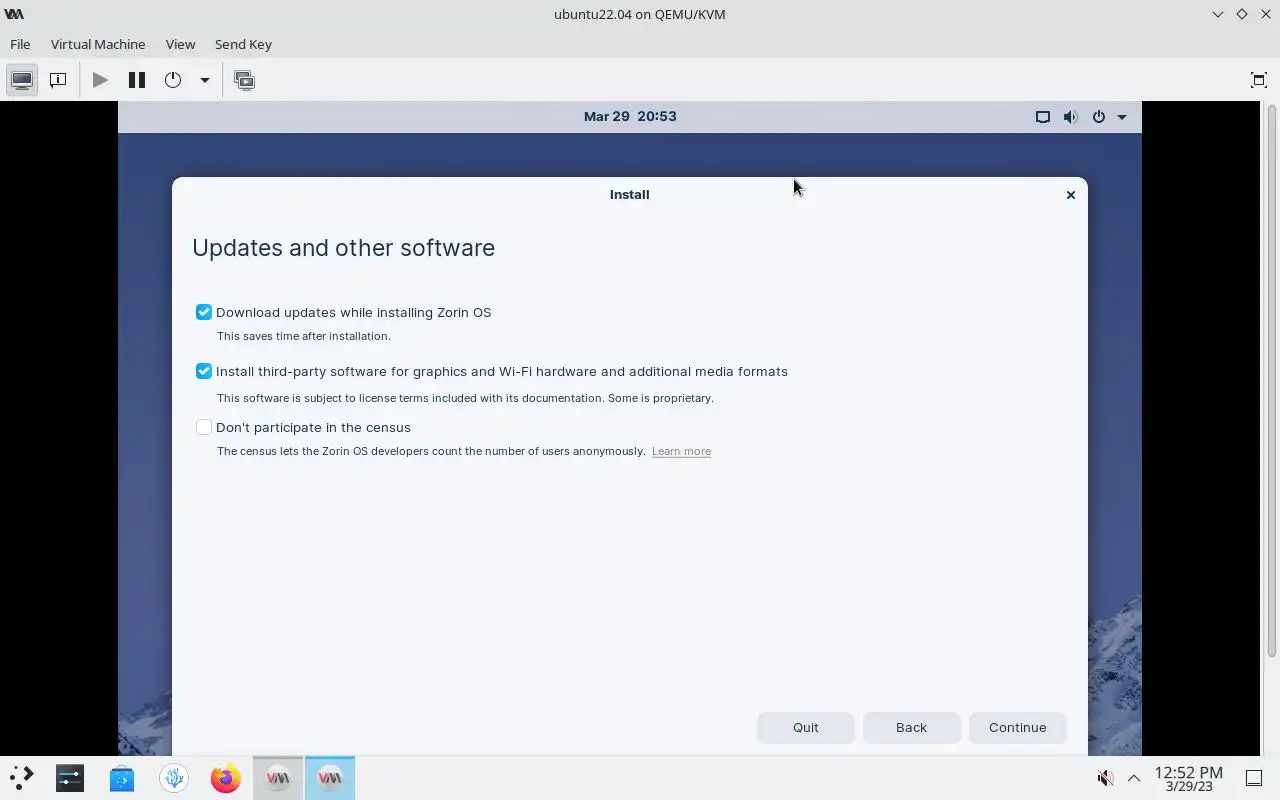
Task: Click the host window vertical scrollbar
Action: coord(1272,380)
